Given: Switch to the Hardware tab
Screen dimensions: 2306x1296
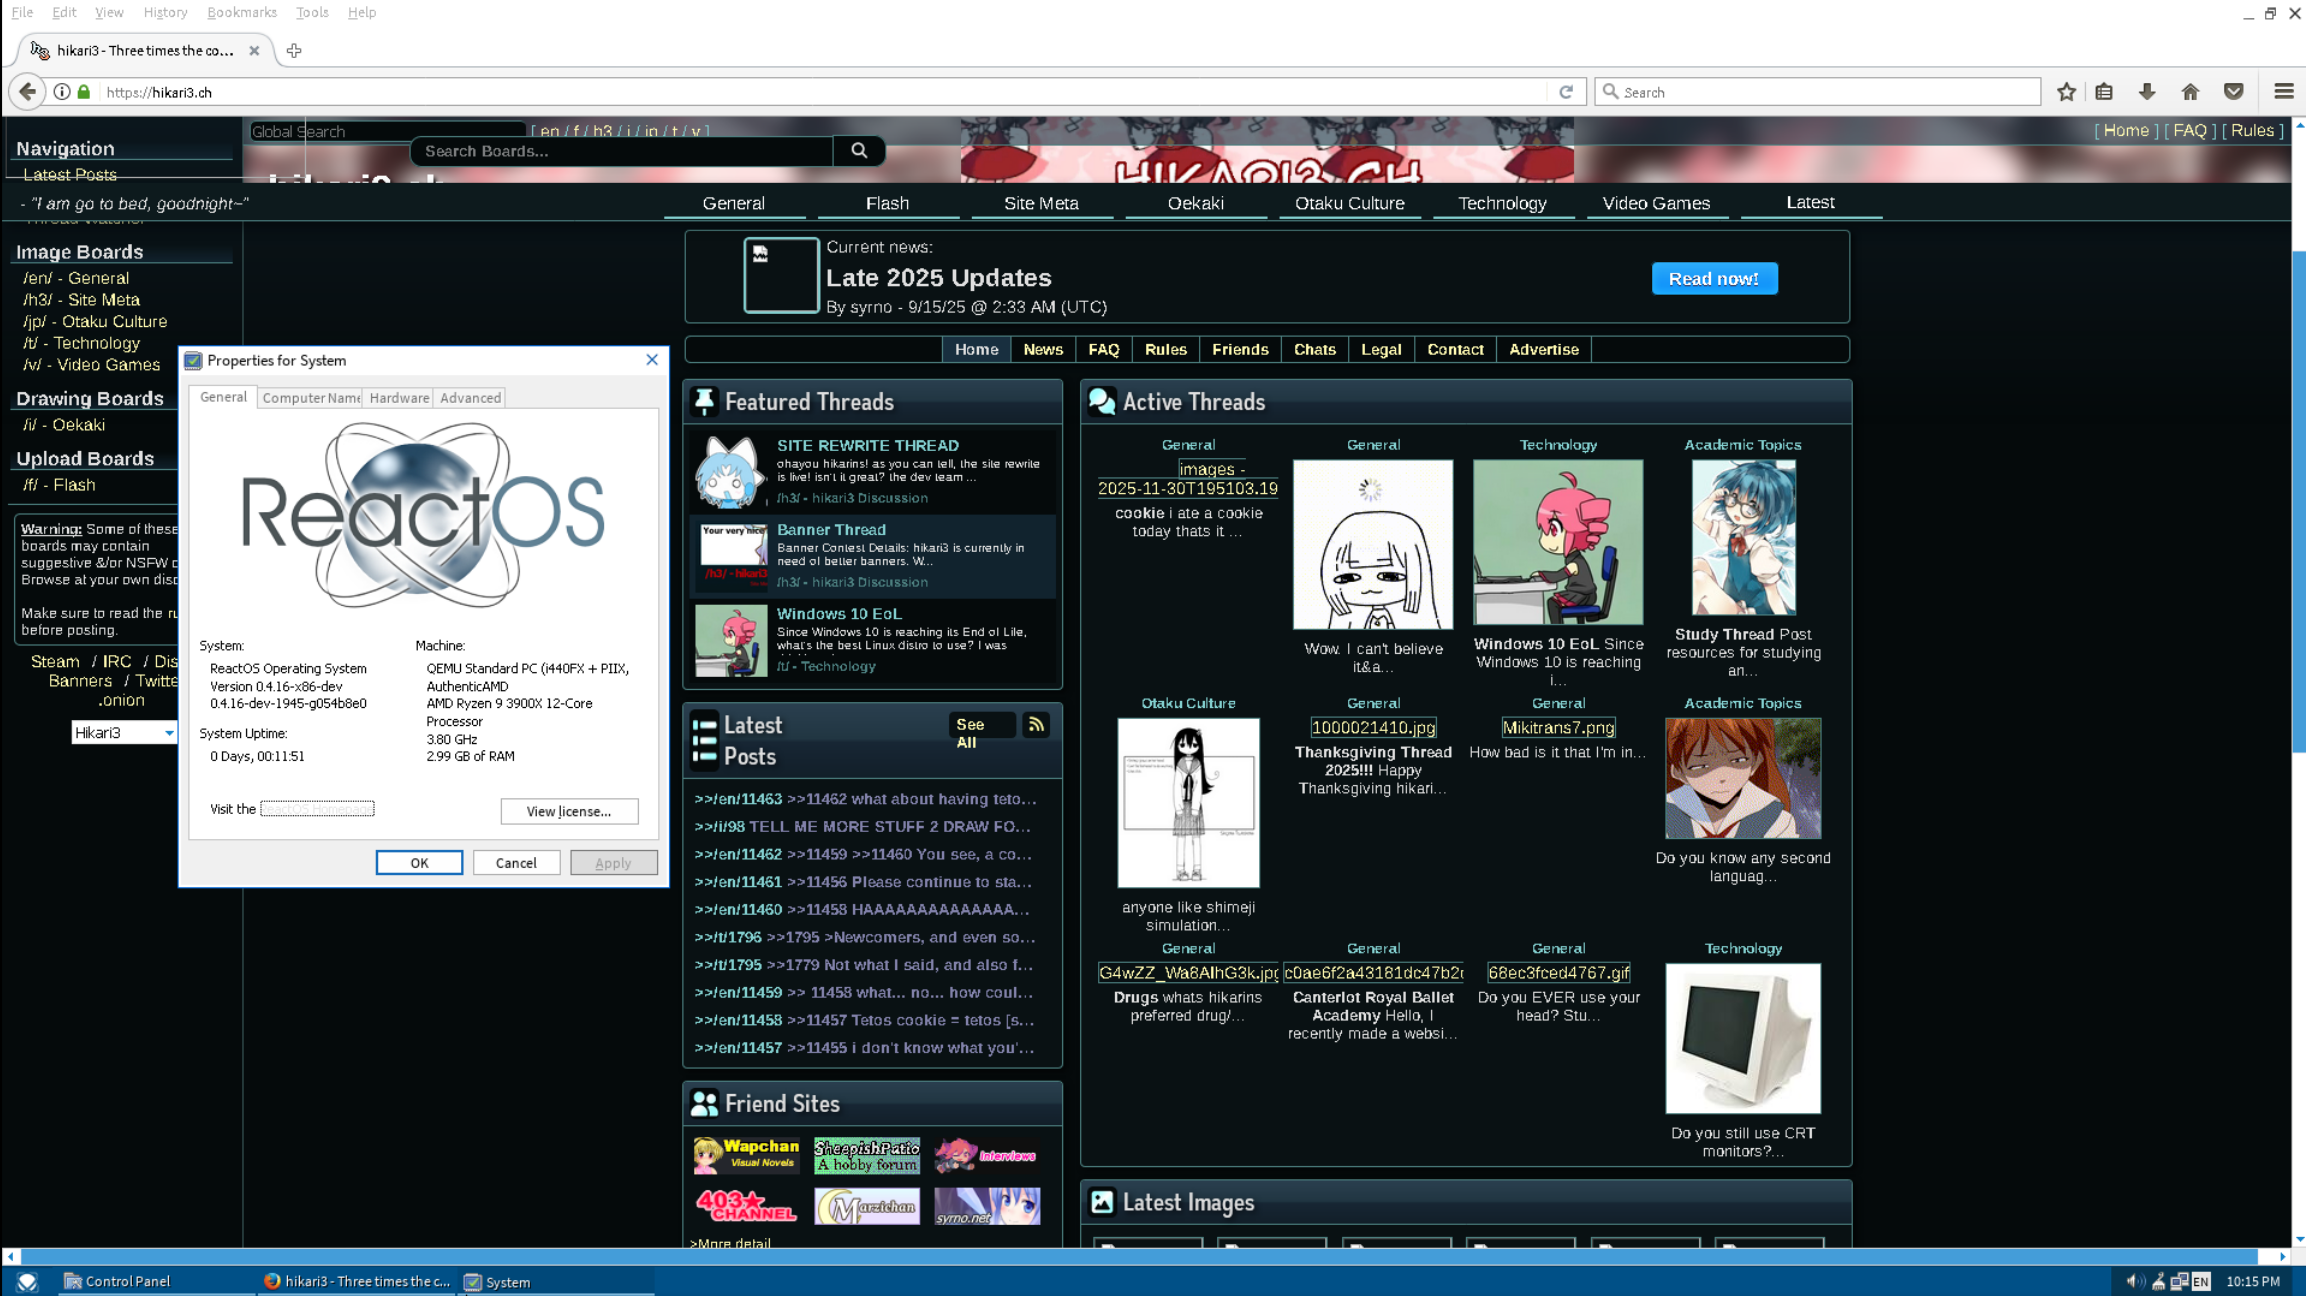Looking at the screenshot, I should tap(399, 398).
